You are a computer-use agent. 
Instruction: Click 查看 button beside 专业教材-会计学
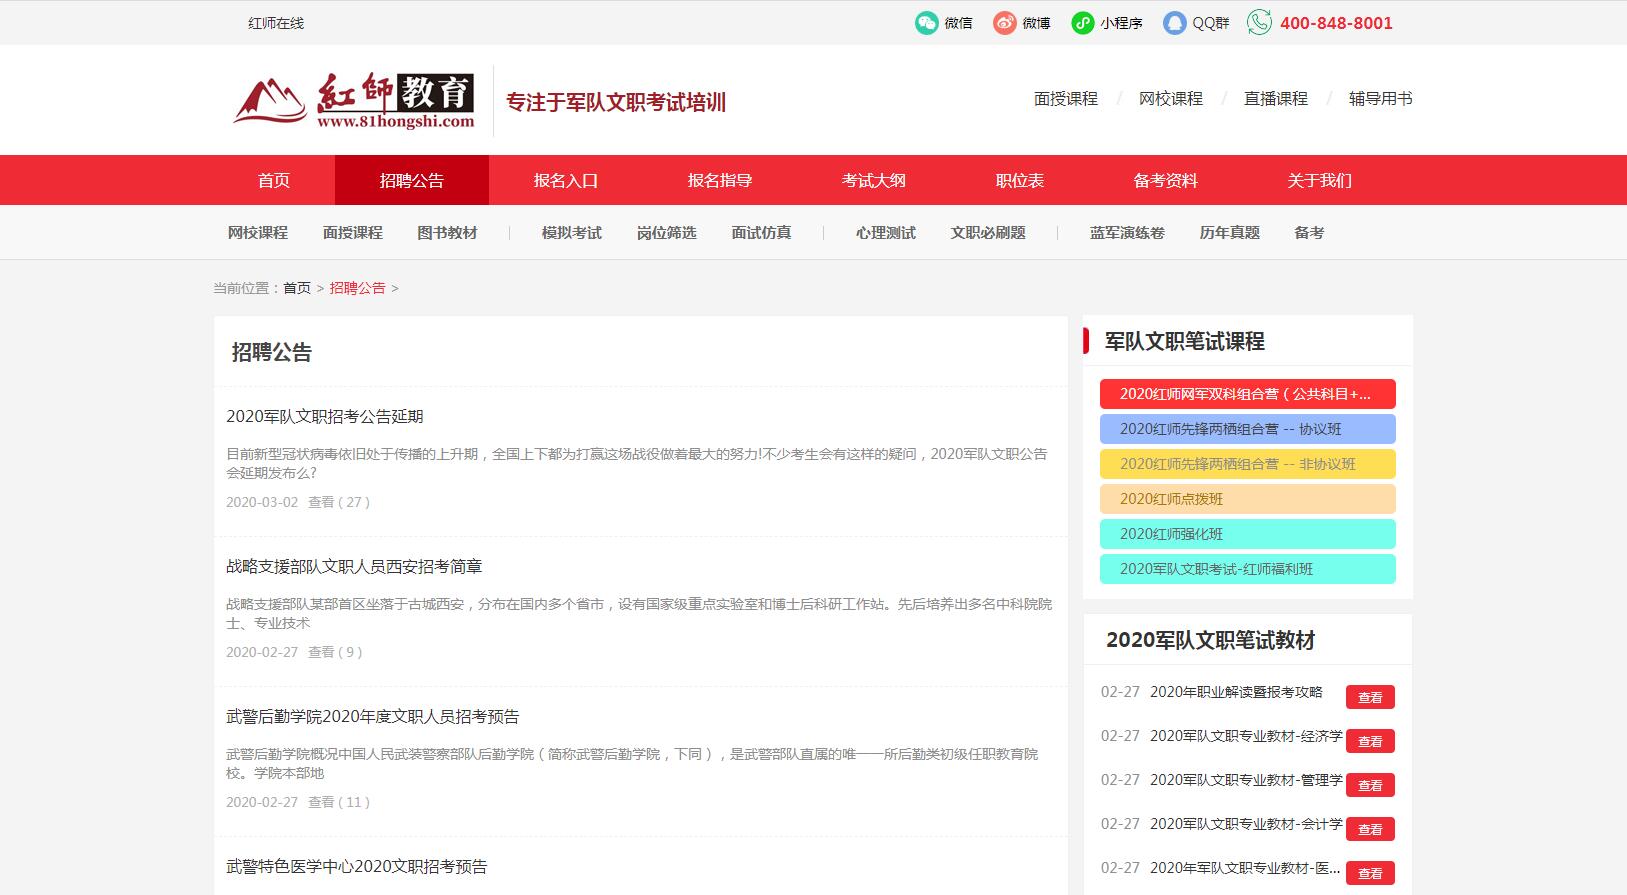click(1370, 829)
